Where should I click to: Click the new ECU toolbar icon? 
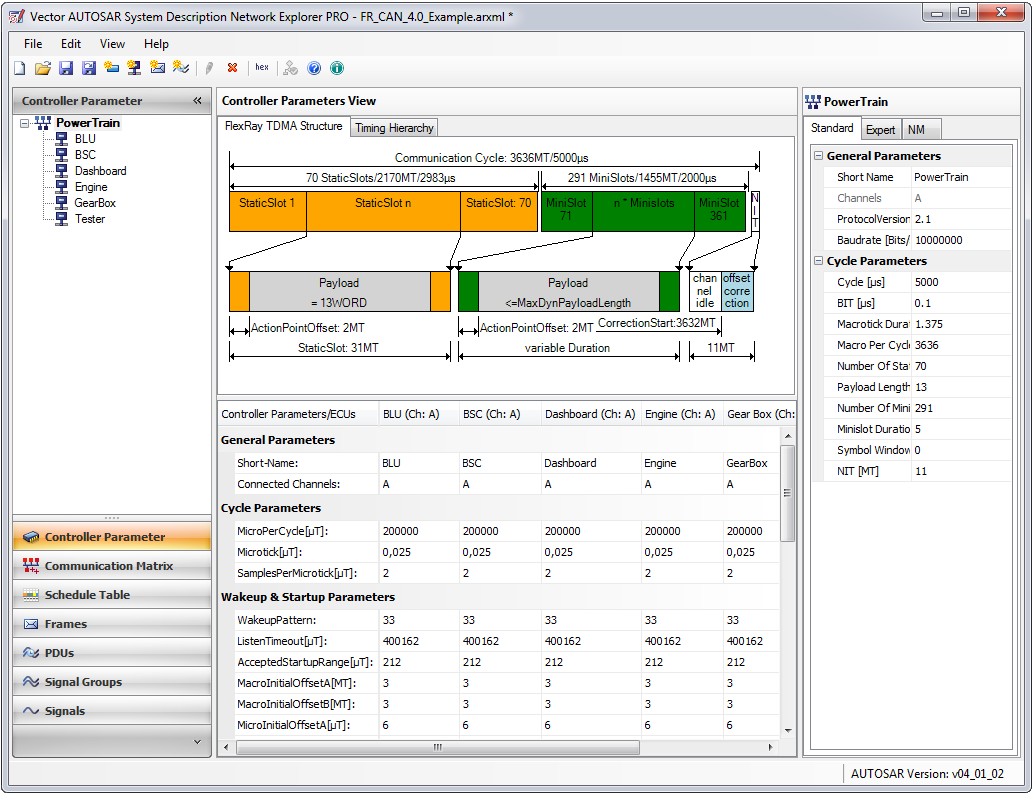(133, 68)
